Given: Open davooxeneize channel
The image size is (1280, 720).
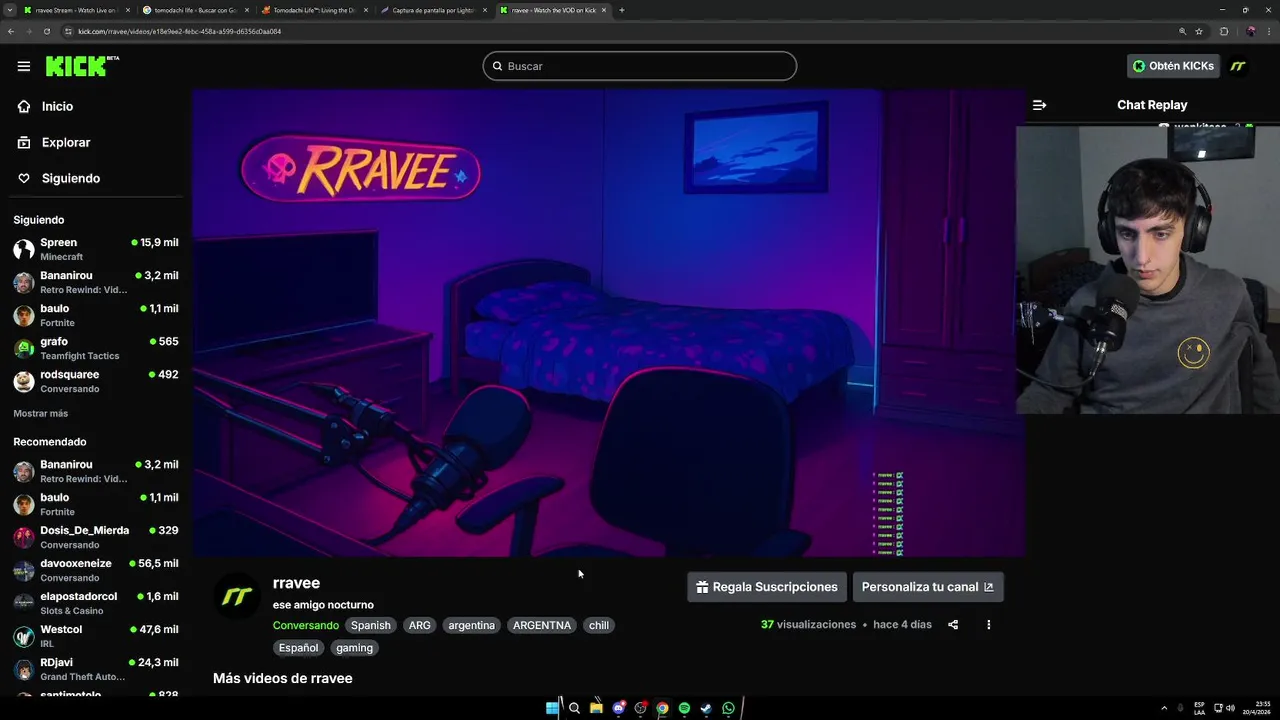Looking at the screenshot, I should [95, 570].
